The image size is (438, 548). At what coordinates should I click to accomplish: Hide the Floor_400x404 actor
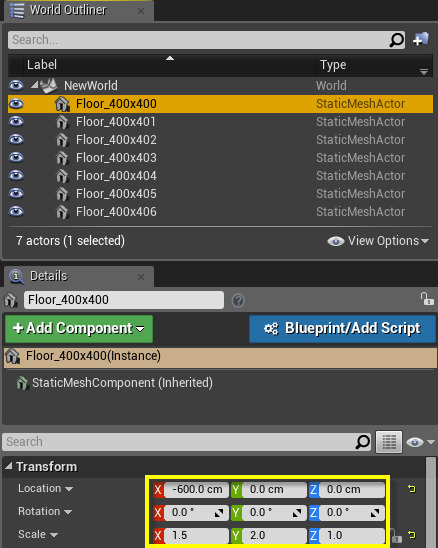point(16,175)
